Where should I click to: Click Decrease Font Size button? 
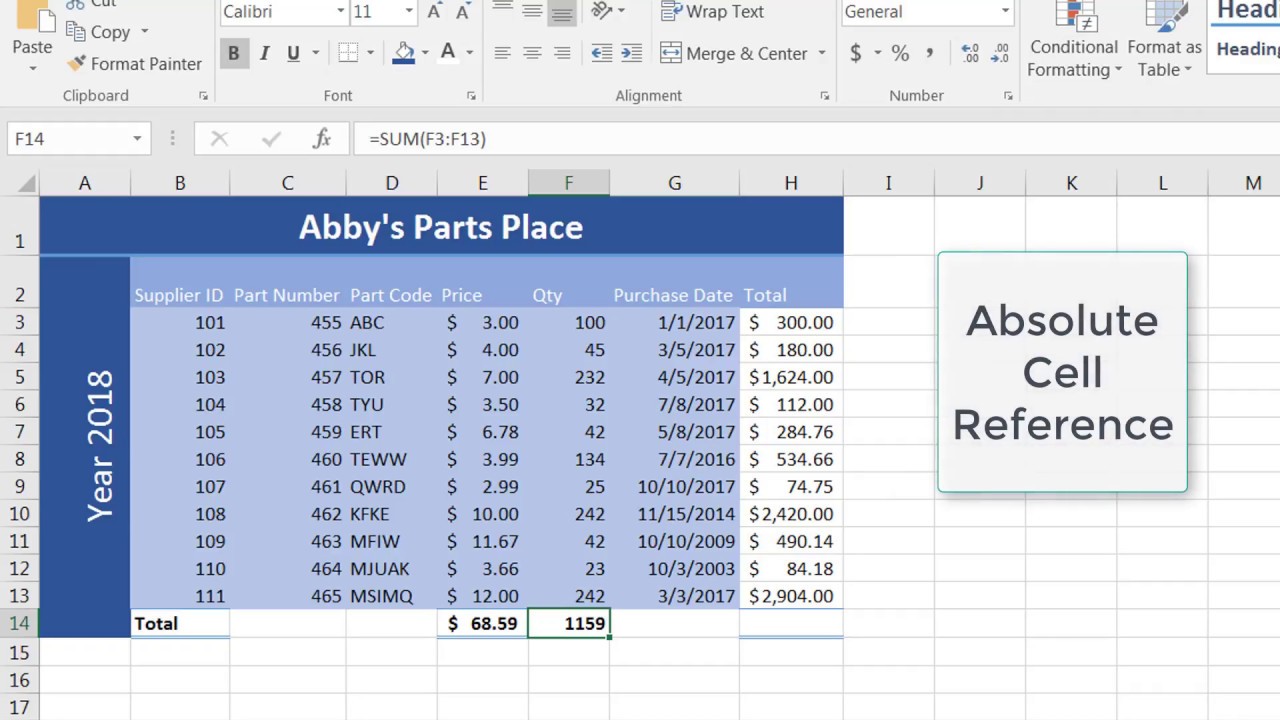pos(461,12)
